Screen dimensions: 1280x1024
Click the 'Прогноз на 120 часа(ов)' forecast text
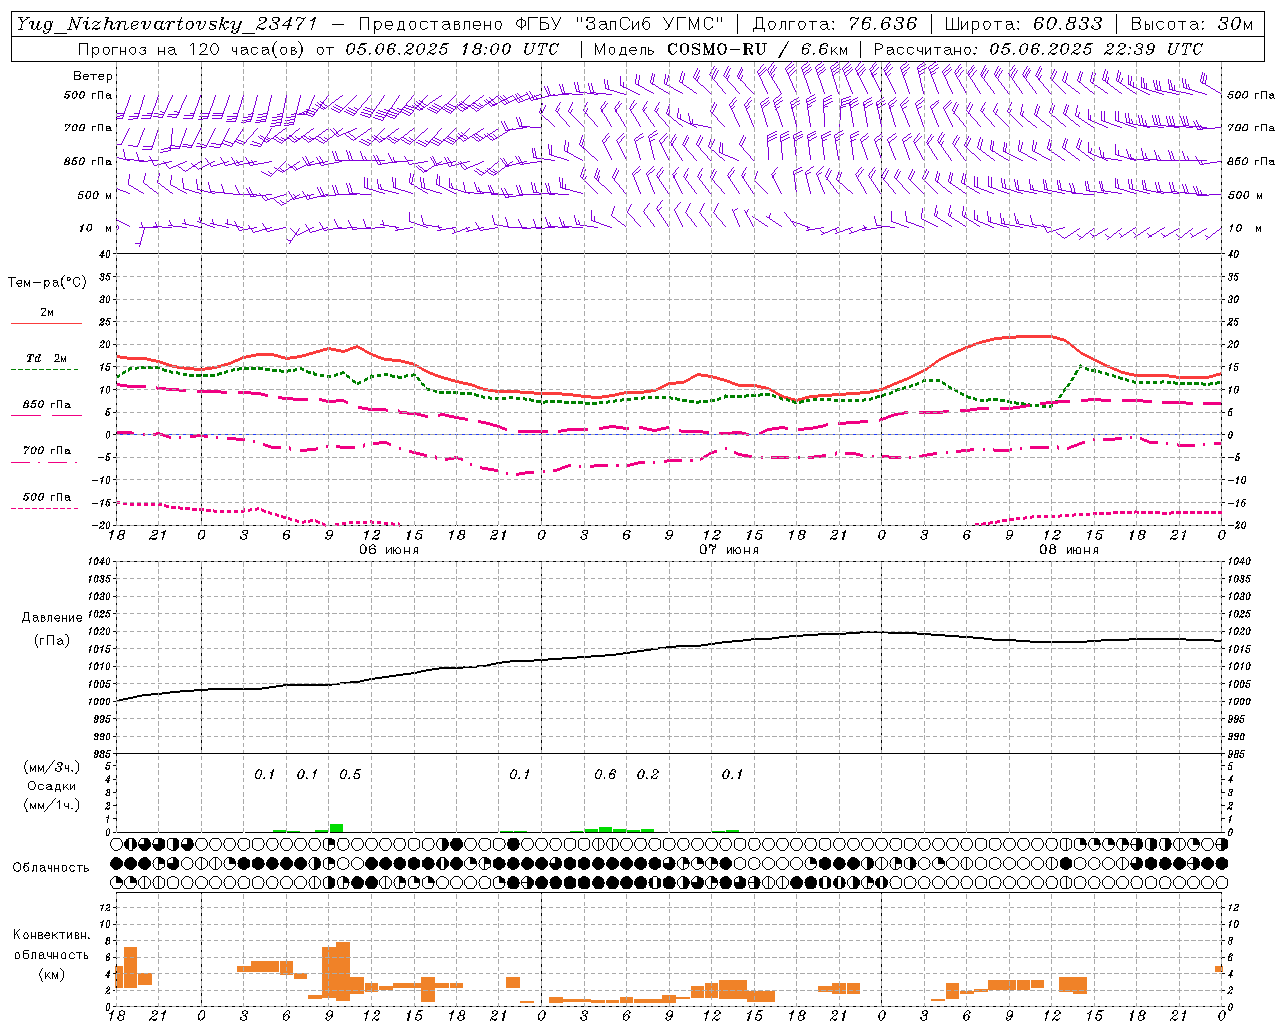pyautogui.click(x=190, y=49)
